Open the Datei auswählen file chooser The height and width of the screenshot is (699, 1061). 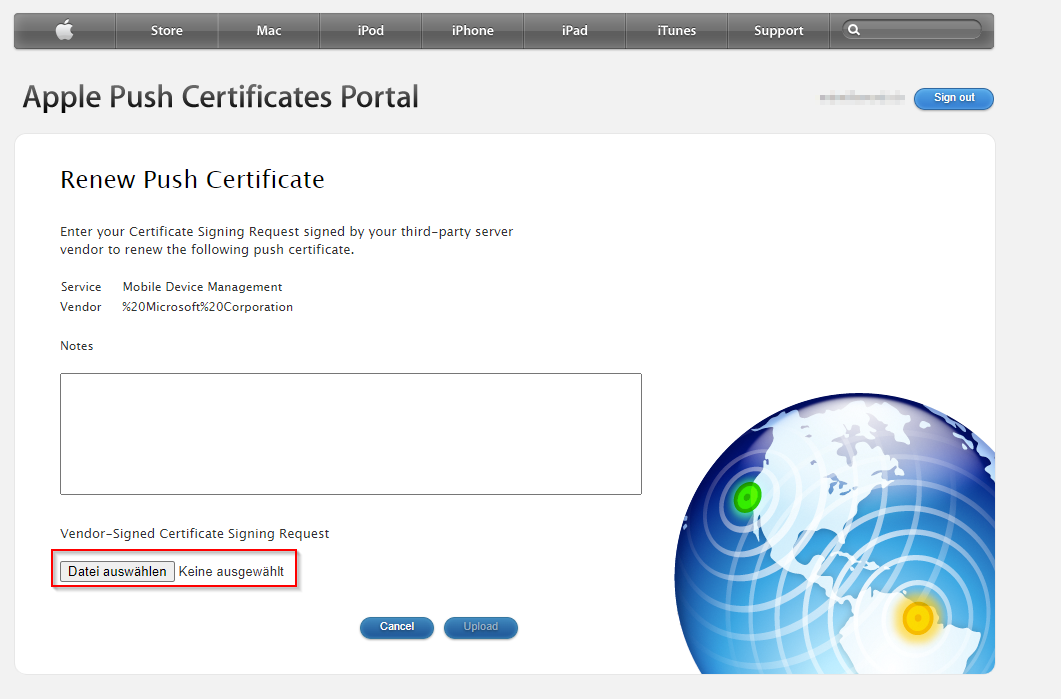point(116,571)
